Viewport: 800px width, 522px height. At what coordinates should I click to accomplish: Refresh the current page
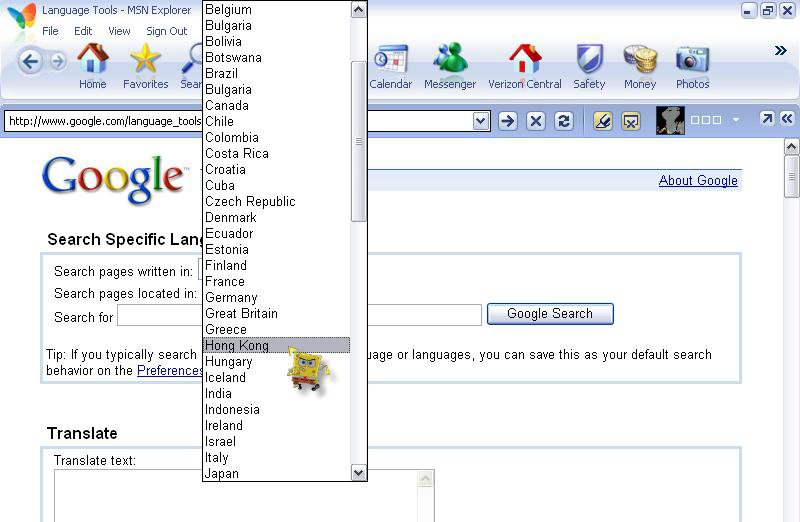coord(564,121)
